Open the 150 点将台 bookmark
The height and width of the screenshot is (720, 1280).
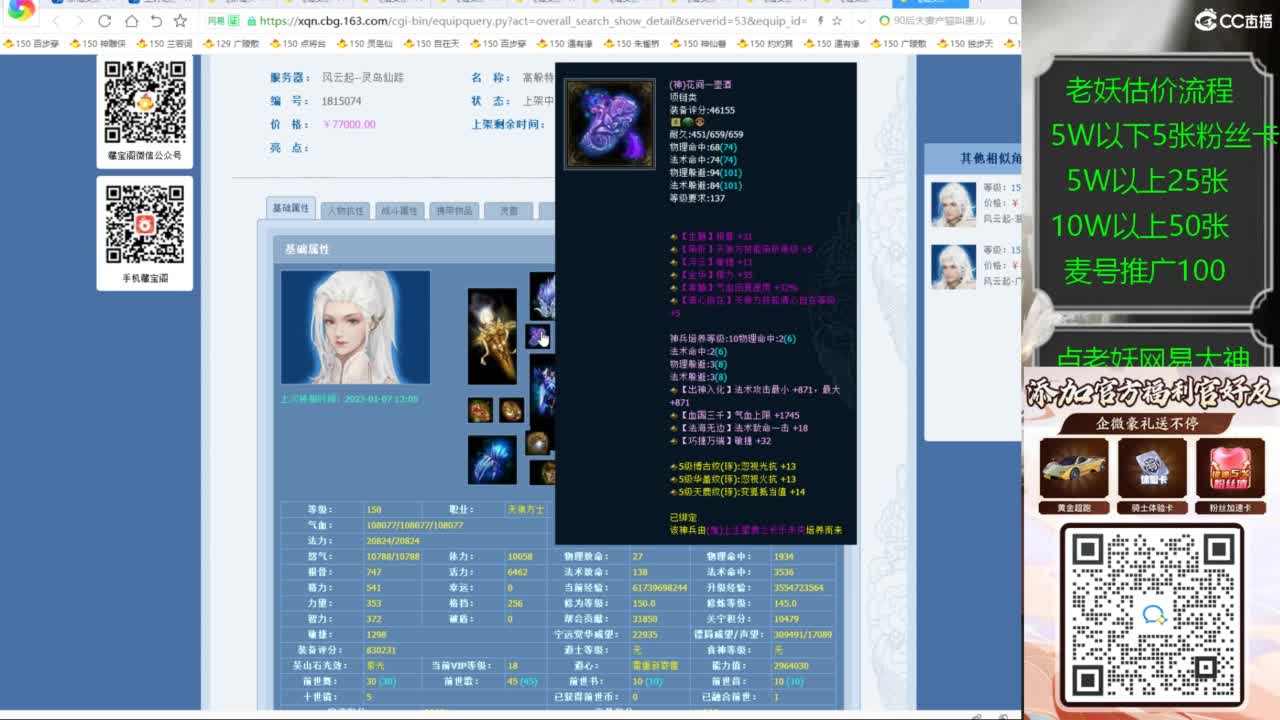pyautogui.click(x=298, y=44)
